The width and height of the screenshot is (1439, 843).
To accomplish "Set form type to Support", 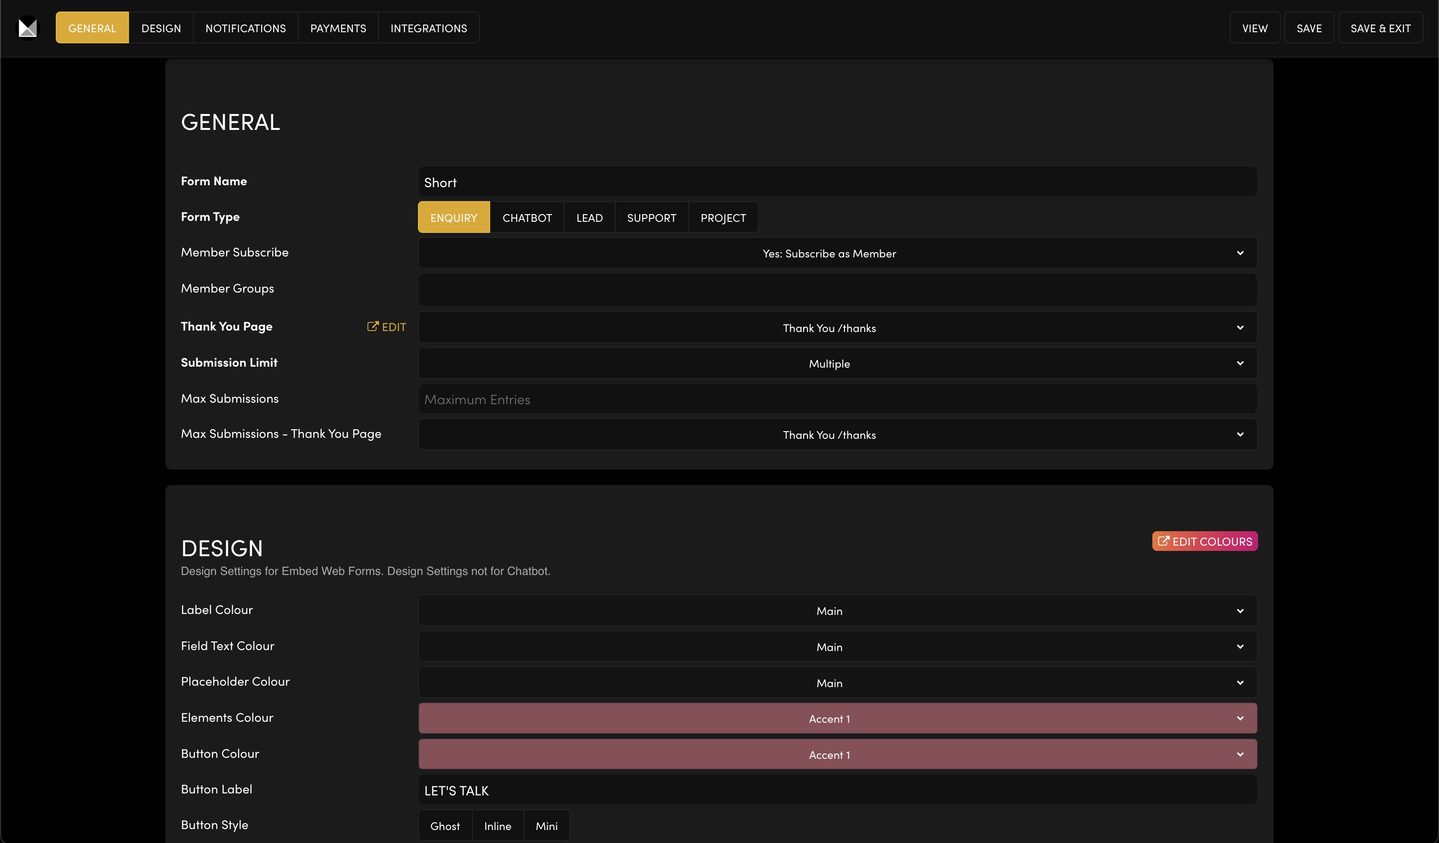I will point(651,218).
